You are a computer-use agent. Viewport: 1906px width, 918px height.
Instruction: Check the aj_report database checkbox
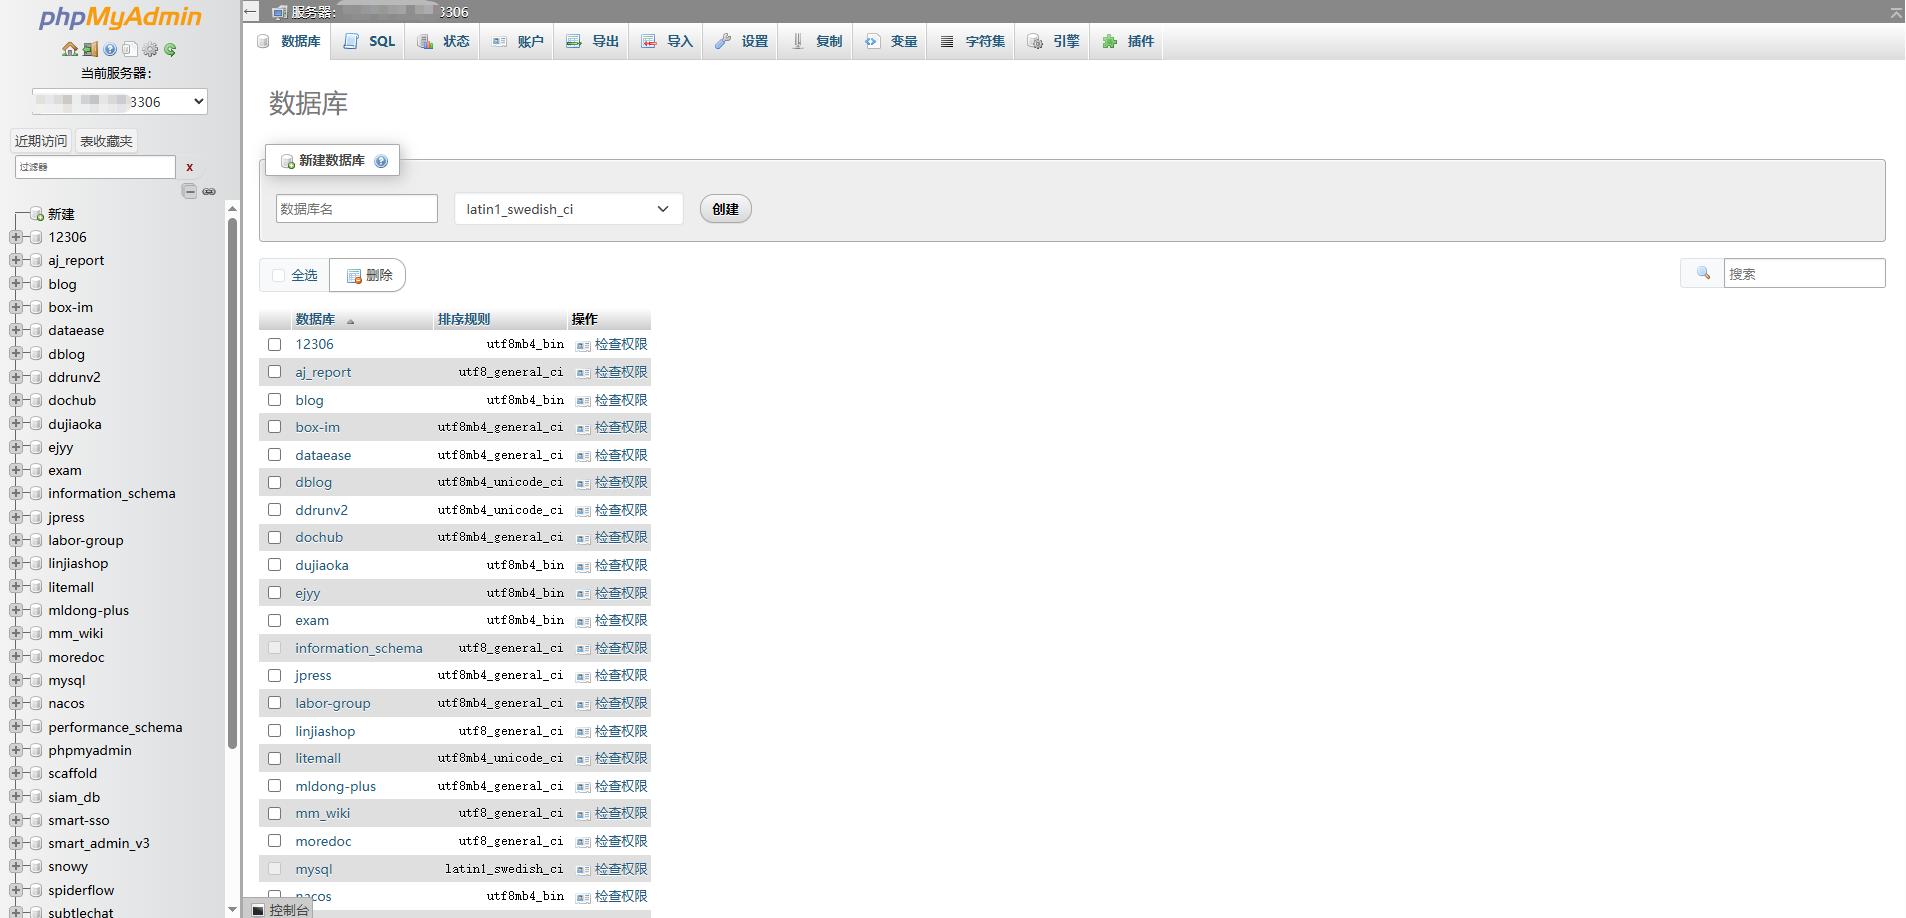[x=274, y=372]
